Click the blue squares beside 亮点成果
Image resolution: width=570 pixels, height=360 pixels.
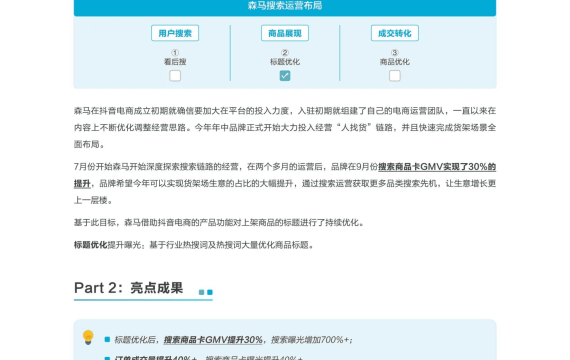(x=206, y=292)
